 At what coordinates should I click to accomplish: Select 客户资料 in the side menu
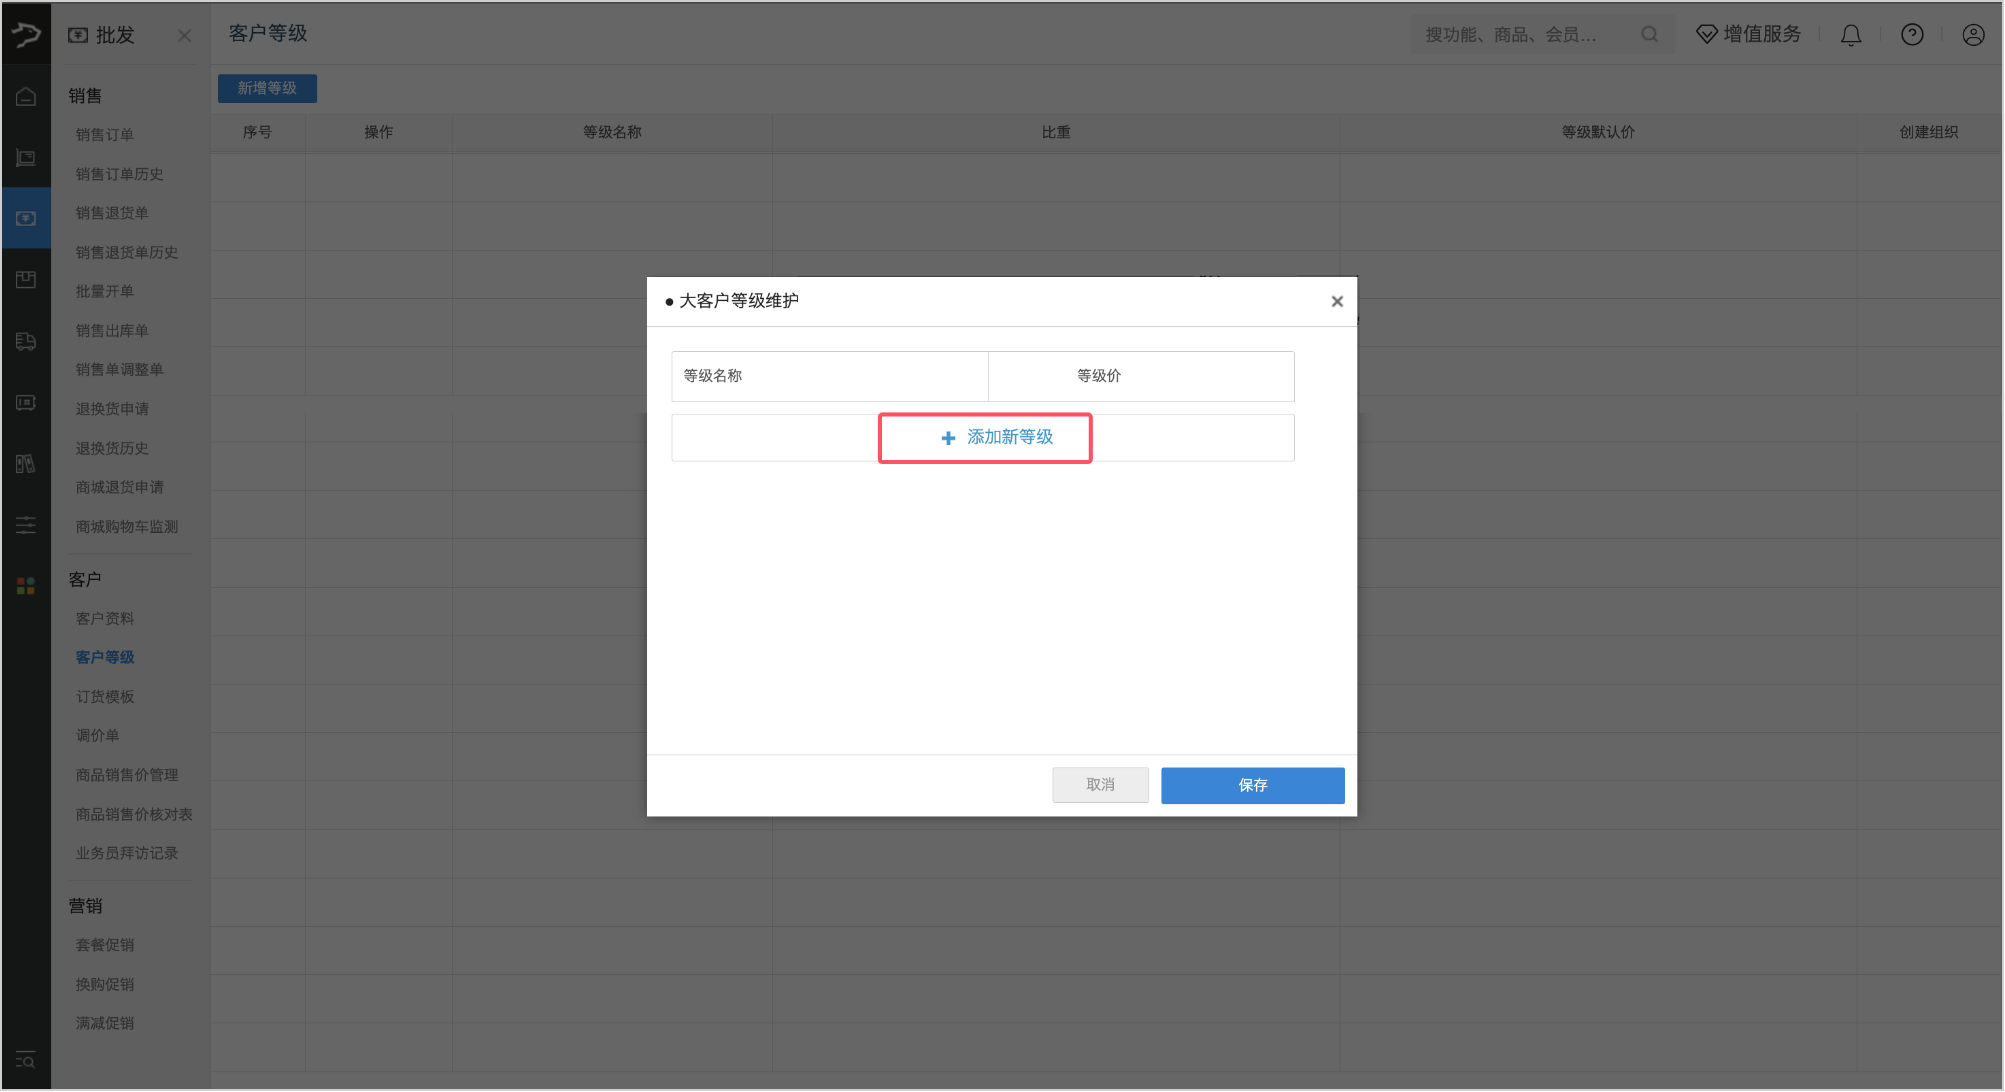tap(105, 618)
